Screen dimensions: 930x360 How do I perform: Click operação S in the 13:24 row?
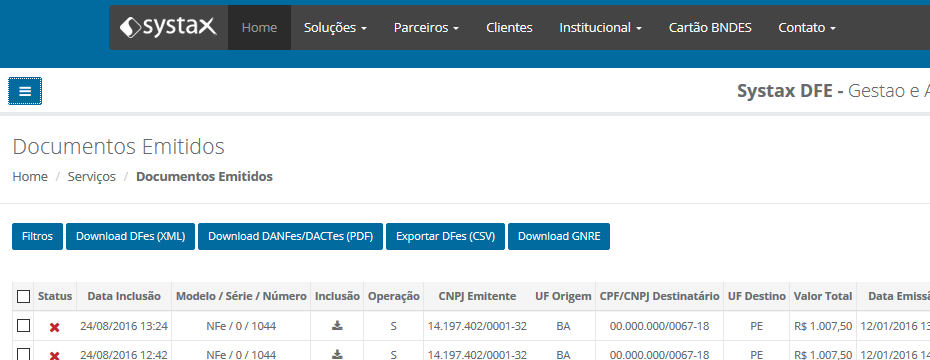(x=394, y=326)
